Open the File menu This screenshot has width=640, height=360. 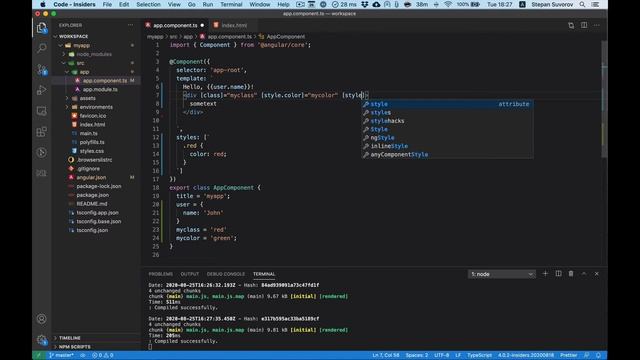(107, 4)
